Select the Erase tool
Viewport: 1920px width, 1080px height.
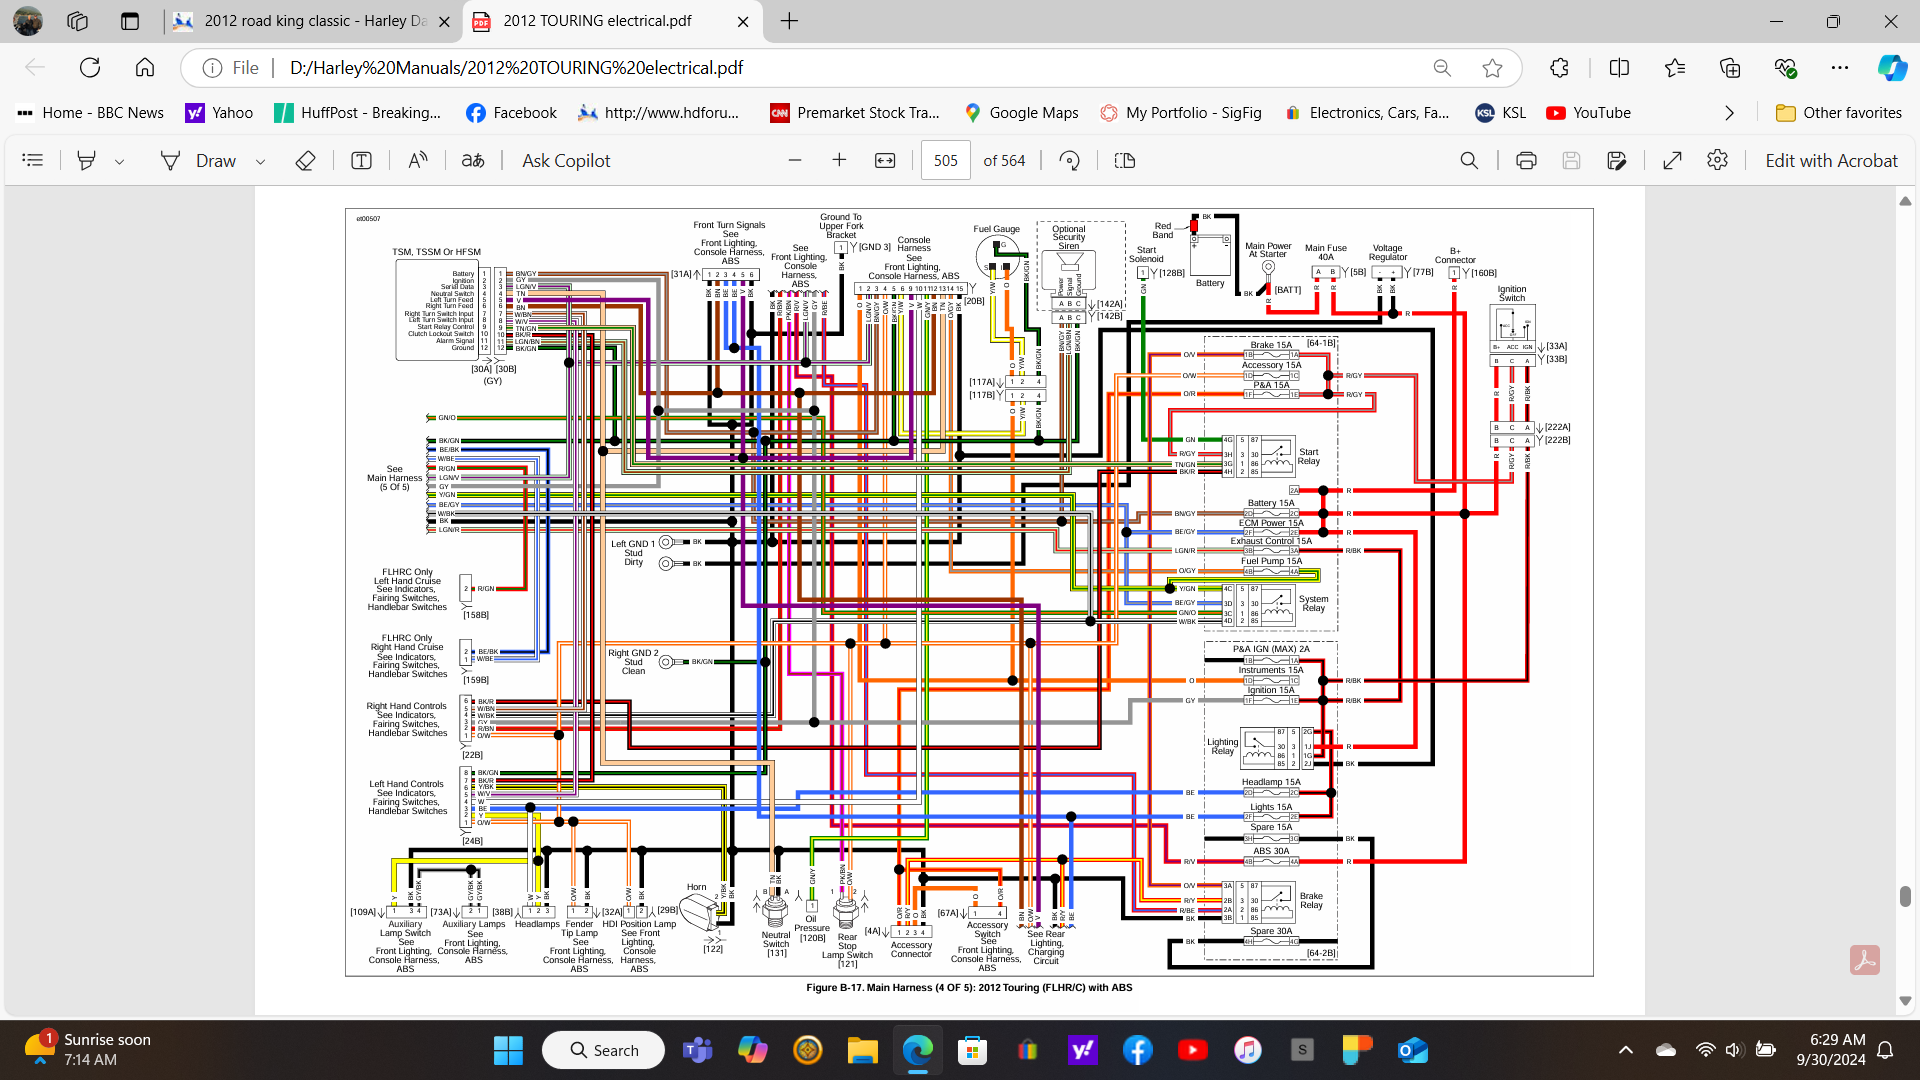coord(306,160)
